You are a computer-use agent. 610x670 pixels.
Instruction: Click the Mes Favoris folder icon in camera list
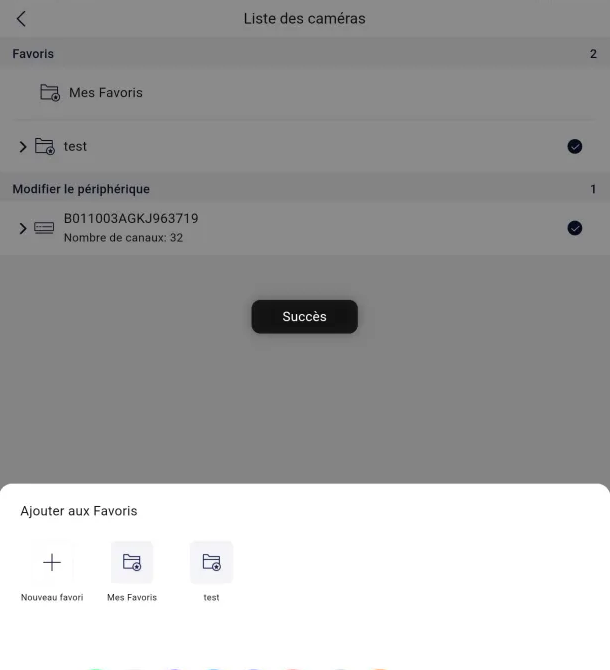coord(50,92)
